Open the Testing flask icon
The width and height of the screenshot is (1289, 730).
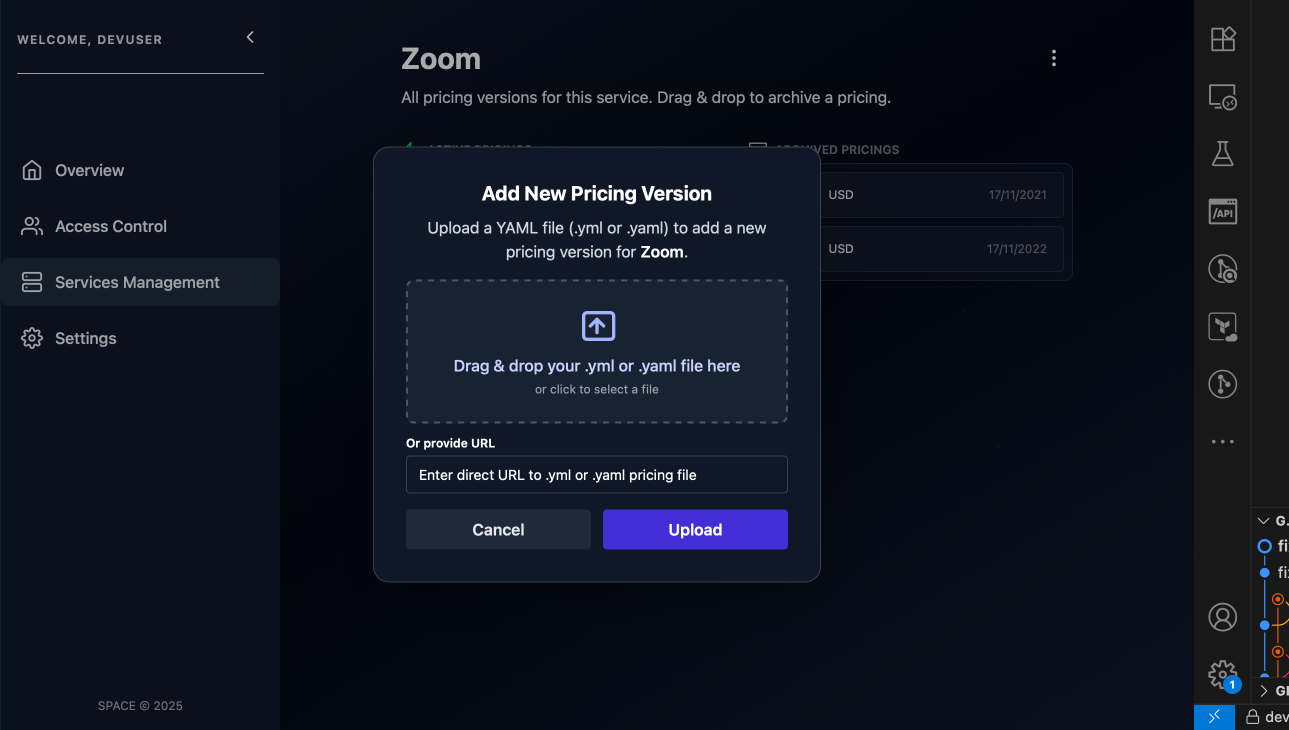(x=1223, y=154)
